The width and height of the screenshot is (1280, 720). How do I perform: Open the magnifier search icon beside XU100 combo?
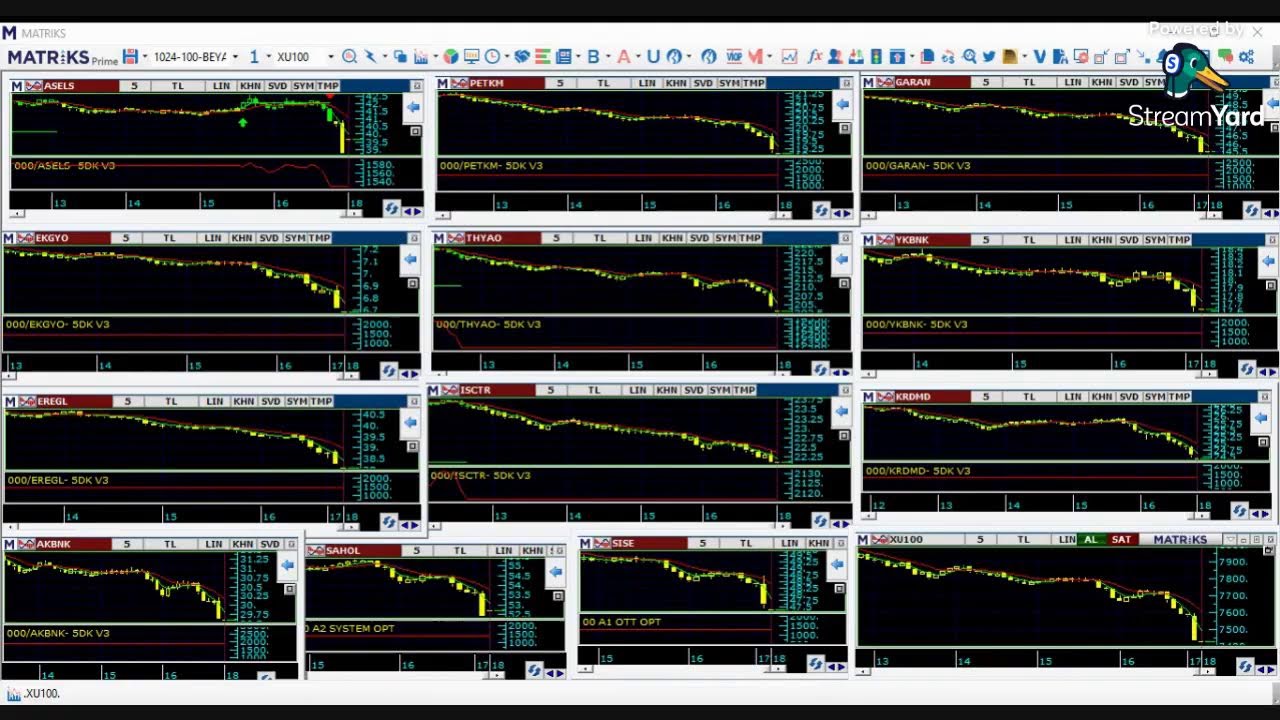pyautogui.click(x=349, y=57)
